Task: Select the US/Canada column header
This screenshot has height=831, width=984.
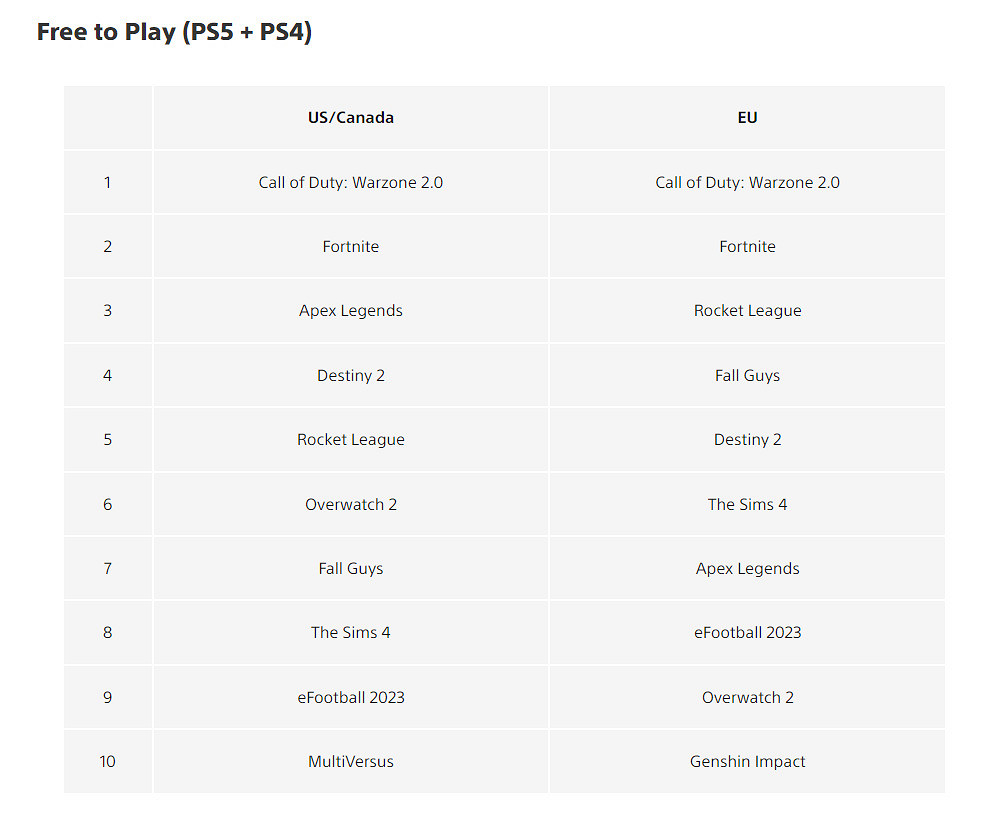Action: [351, 118]
